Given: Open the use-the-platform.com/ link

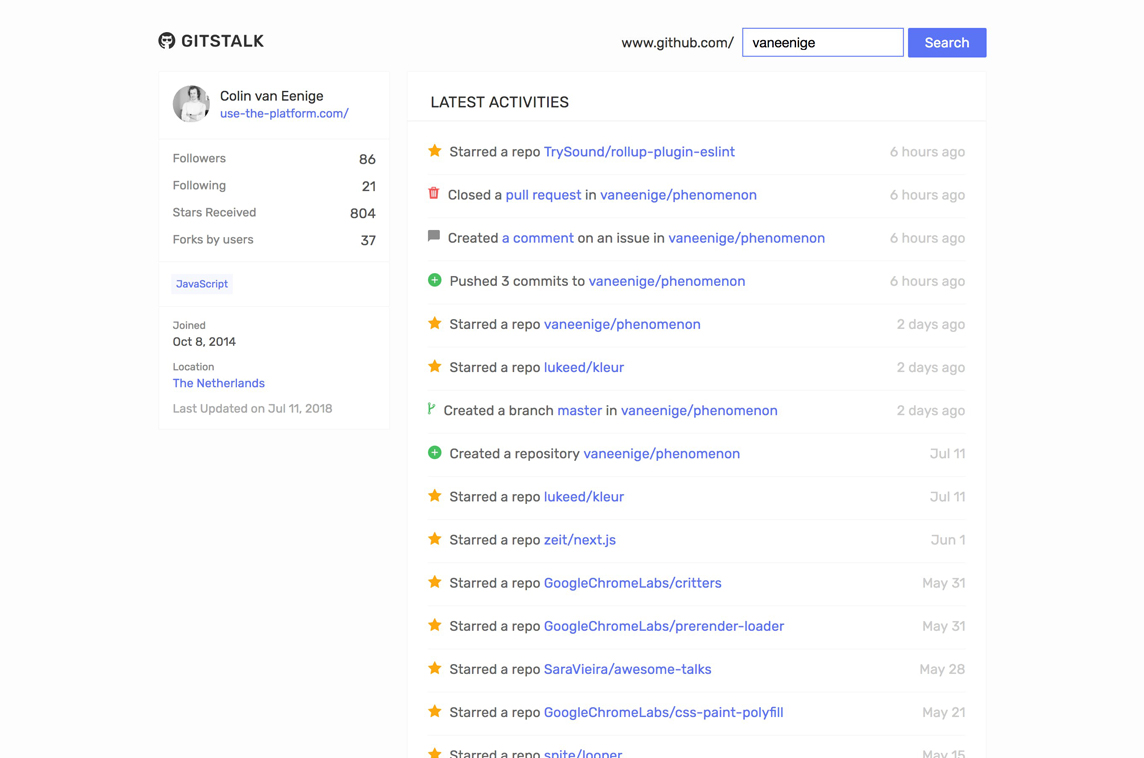Looking at the screenshot, I should pos(285,114).
